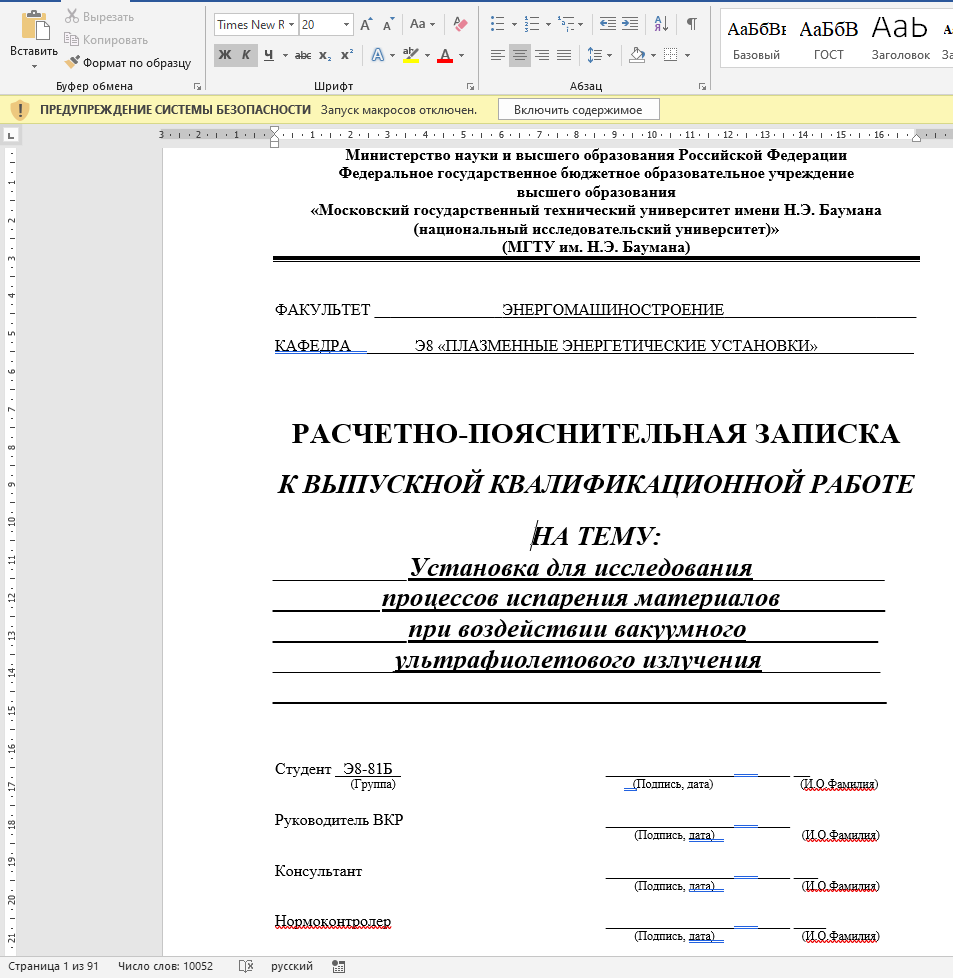Click the Increase Indent icon
The height and width of the screenshot is (978, 953).
pos(630,24)
